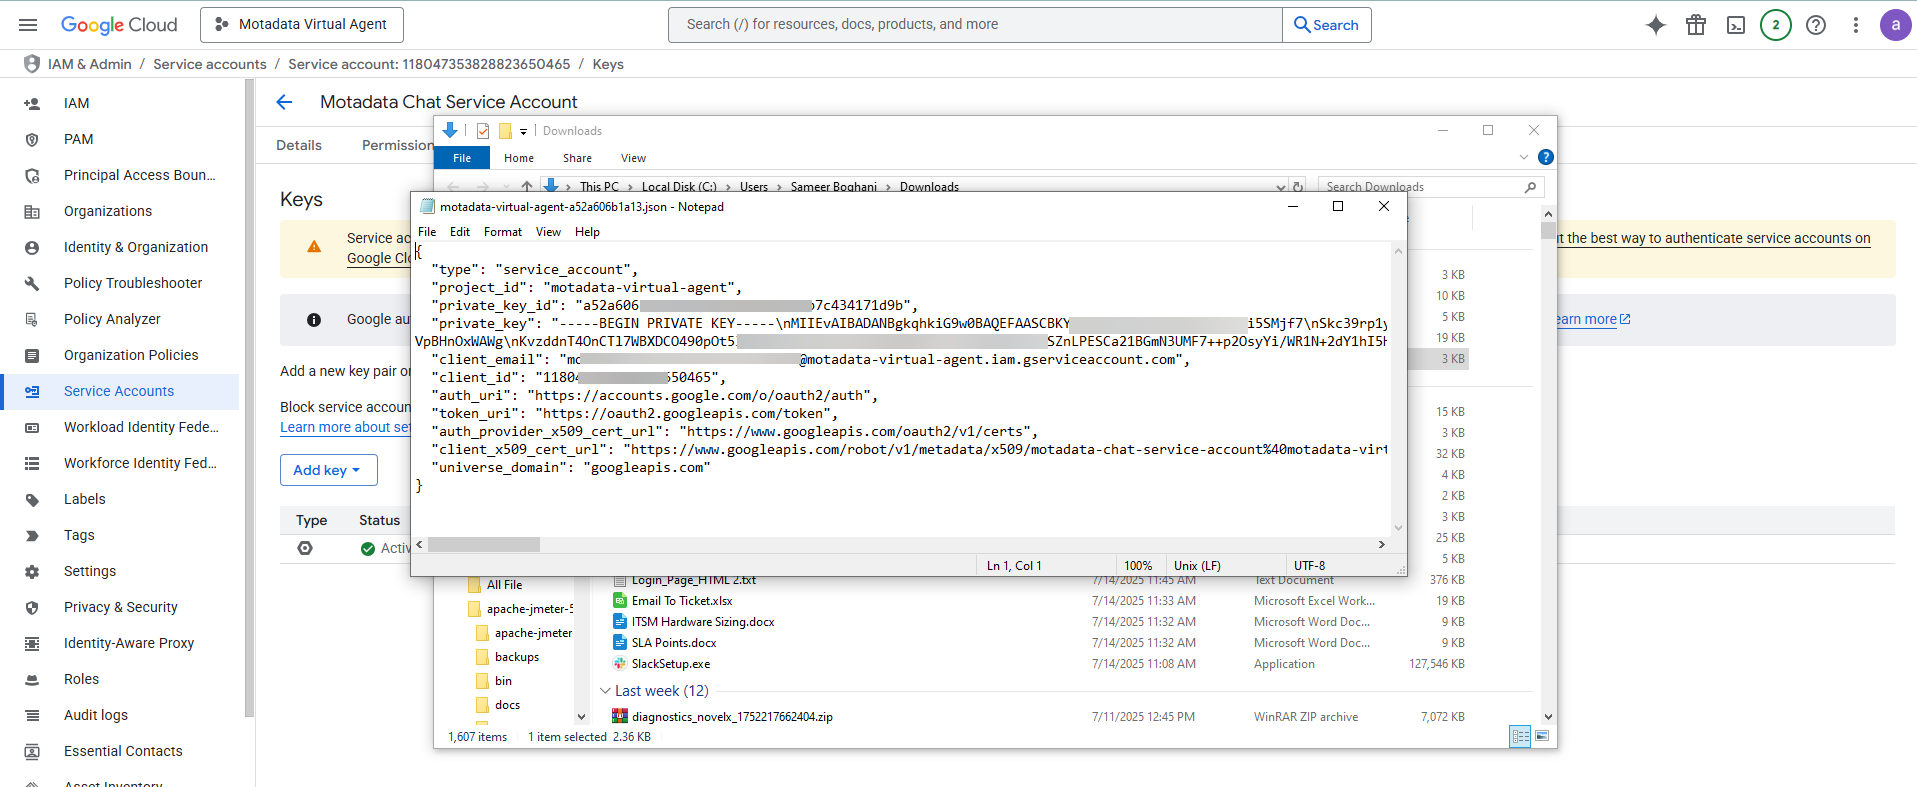1917x787 pixels.
Task: Open the Explorer quick access toolbar customize arrow
Action: [x=523, y=131]
